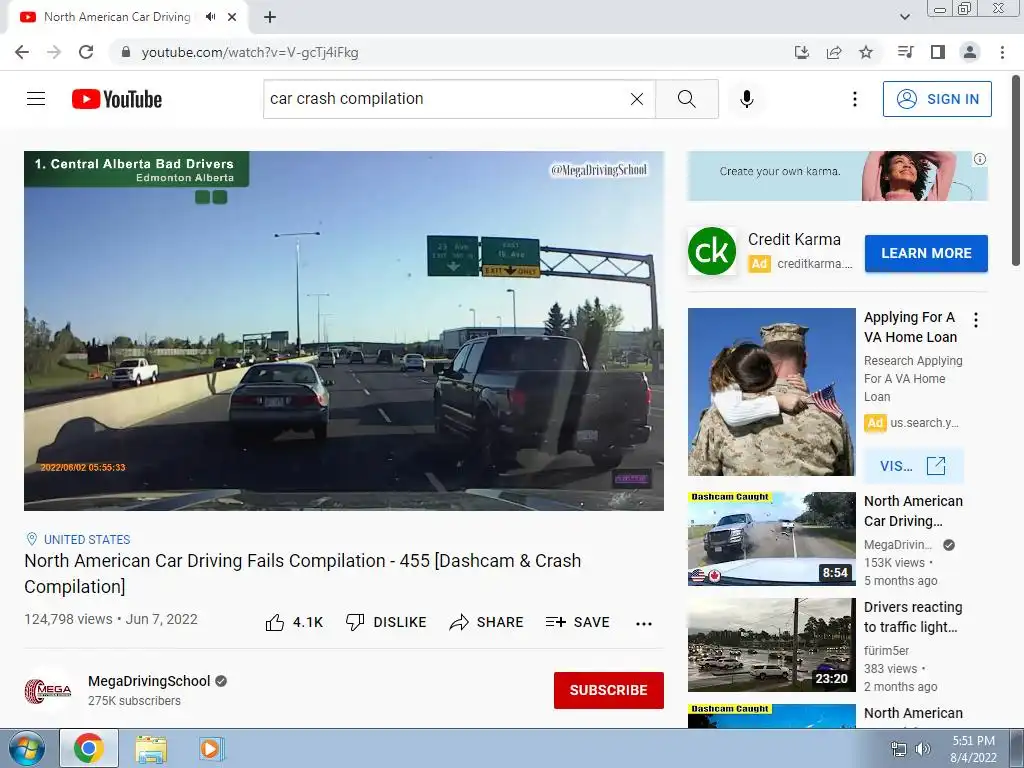This screenshot has width=1024, height=768.
Task: Toggle Chrome side panel
Action: (938, 52)
